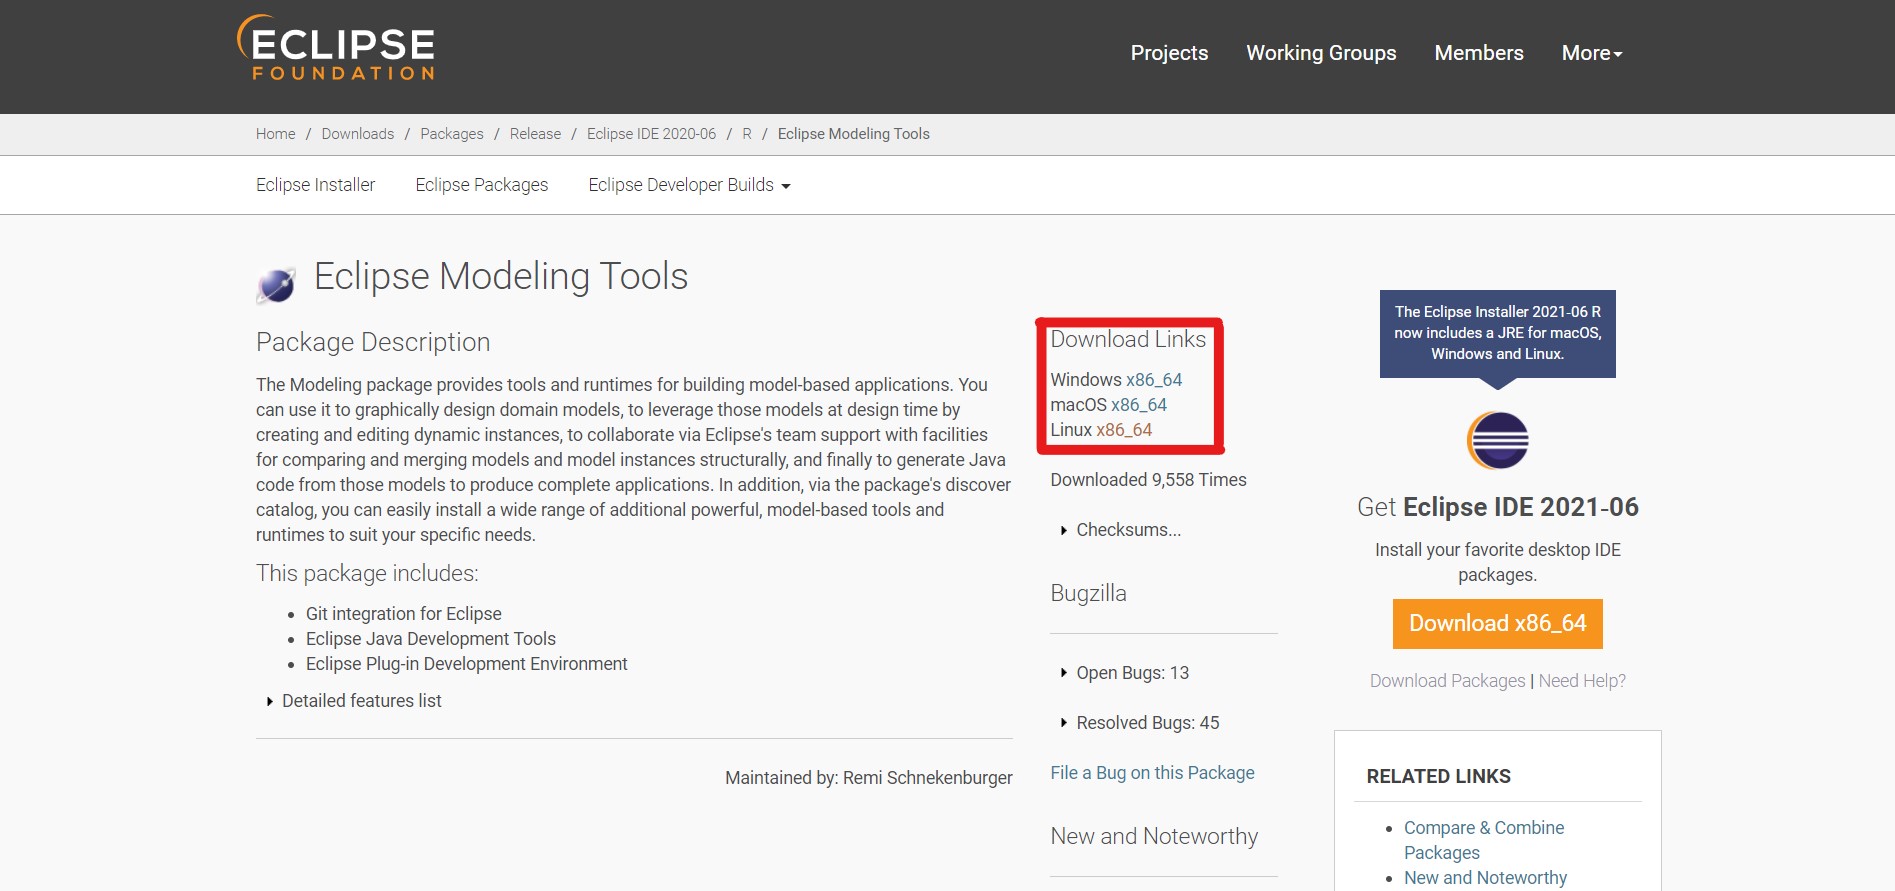Expand the Checksums section
The height and width of the screenshot is (891, 1895).
coord(1120,530)
